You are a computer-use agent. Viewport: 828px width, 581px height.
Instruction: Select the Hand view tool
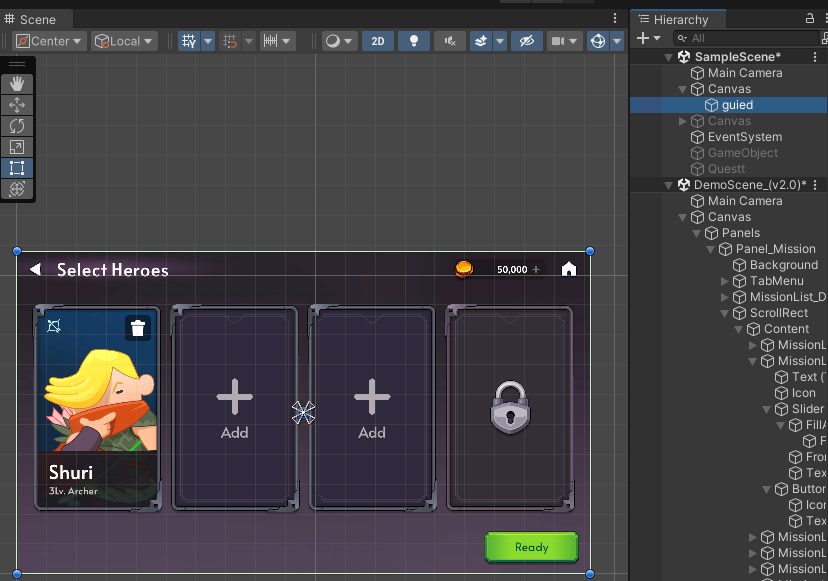[17, 84]
